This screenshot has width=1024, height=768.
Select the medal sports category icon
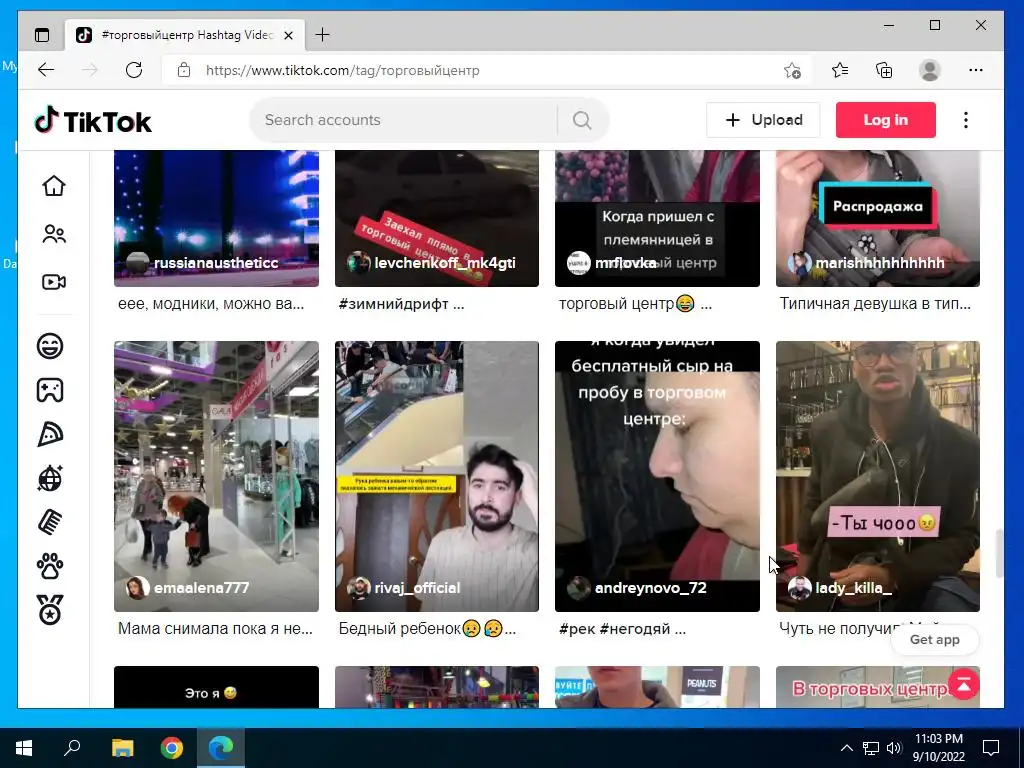pyautogui.click(x=50, y=610)
